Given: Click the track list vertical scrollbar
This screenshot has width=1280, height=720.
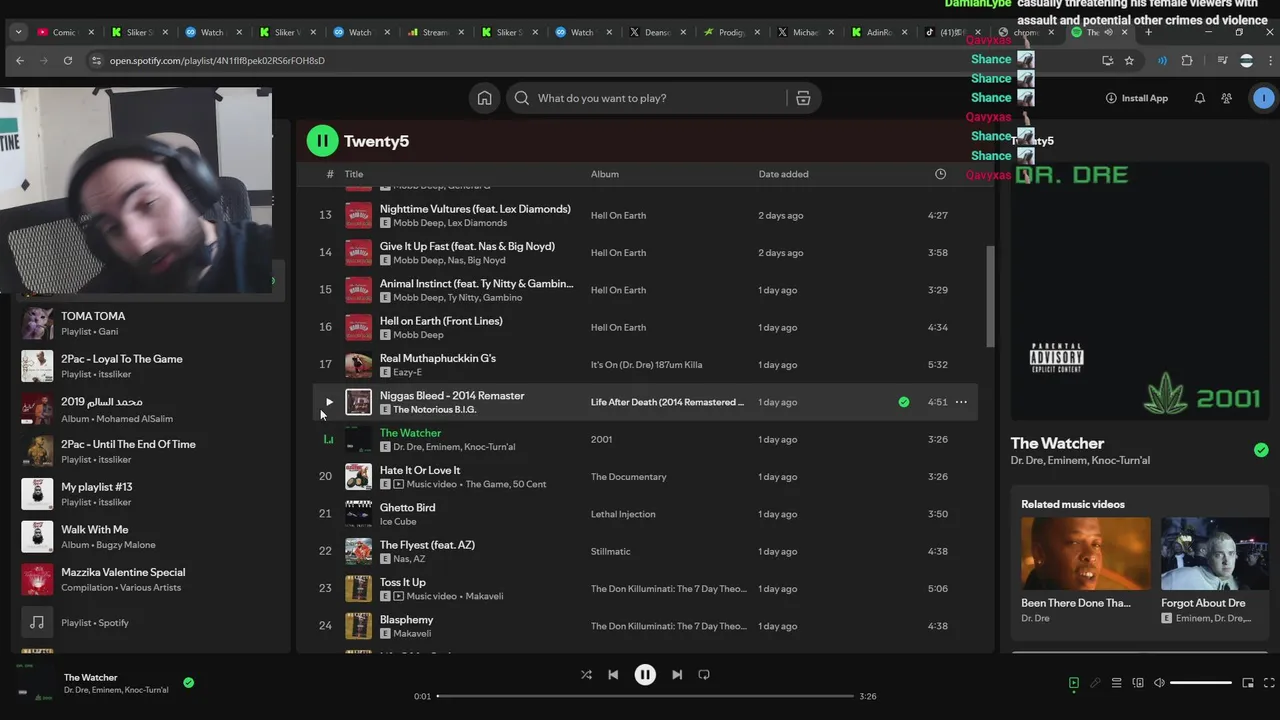Looking at the screenshot, I should pyautogui.click(x=992, y=296).
